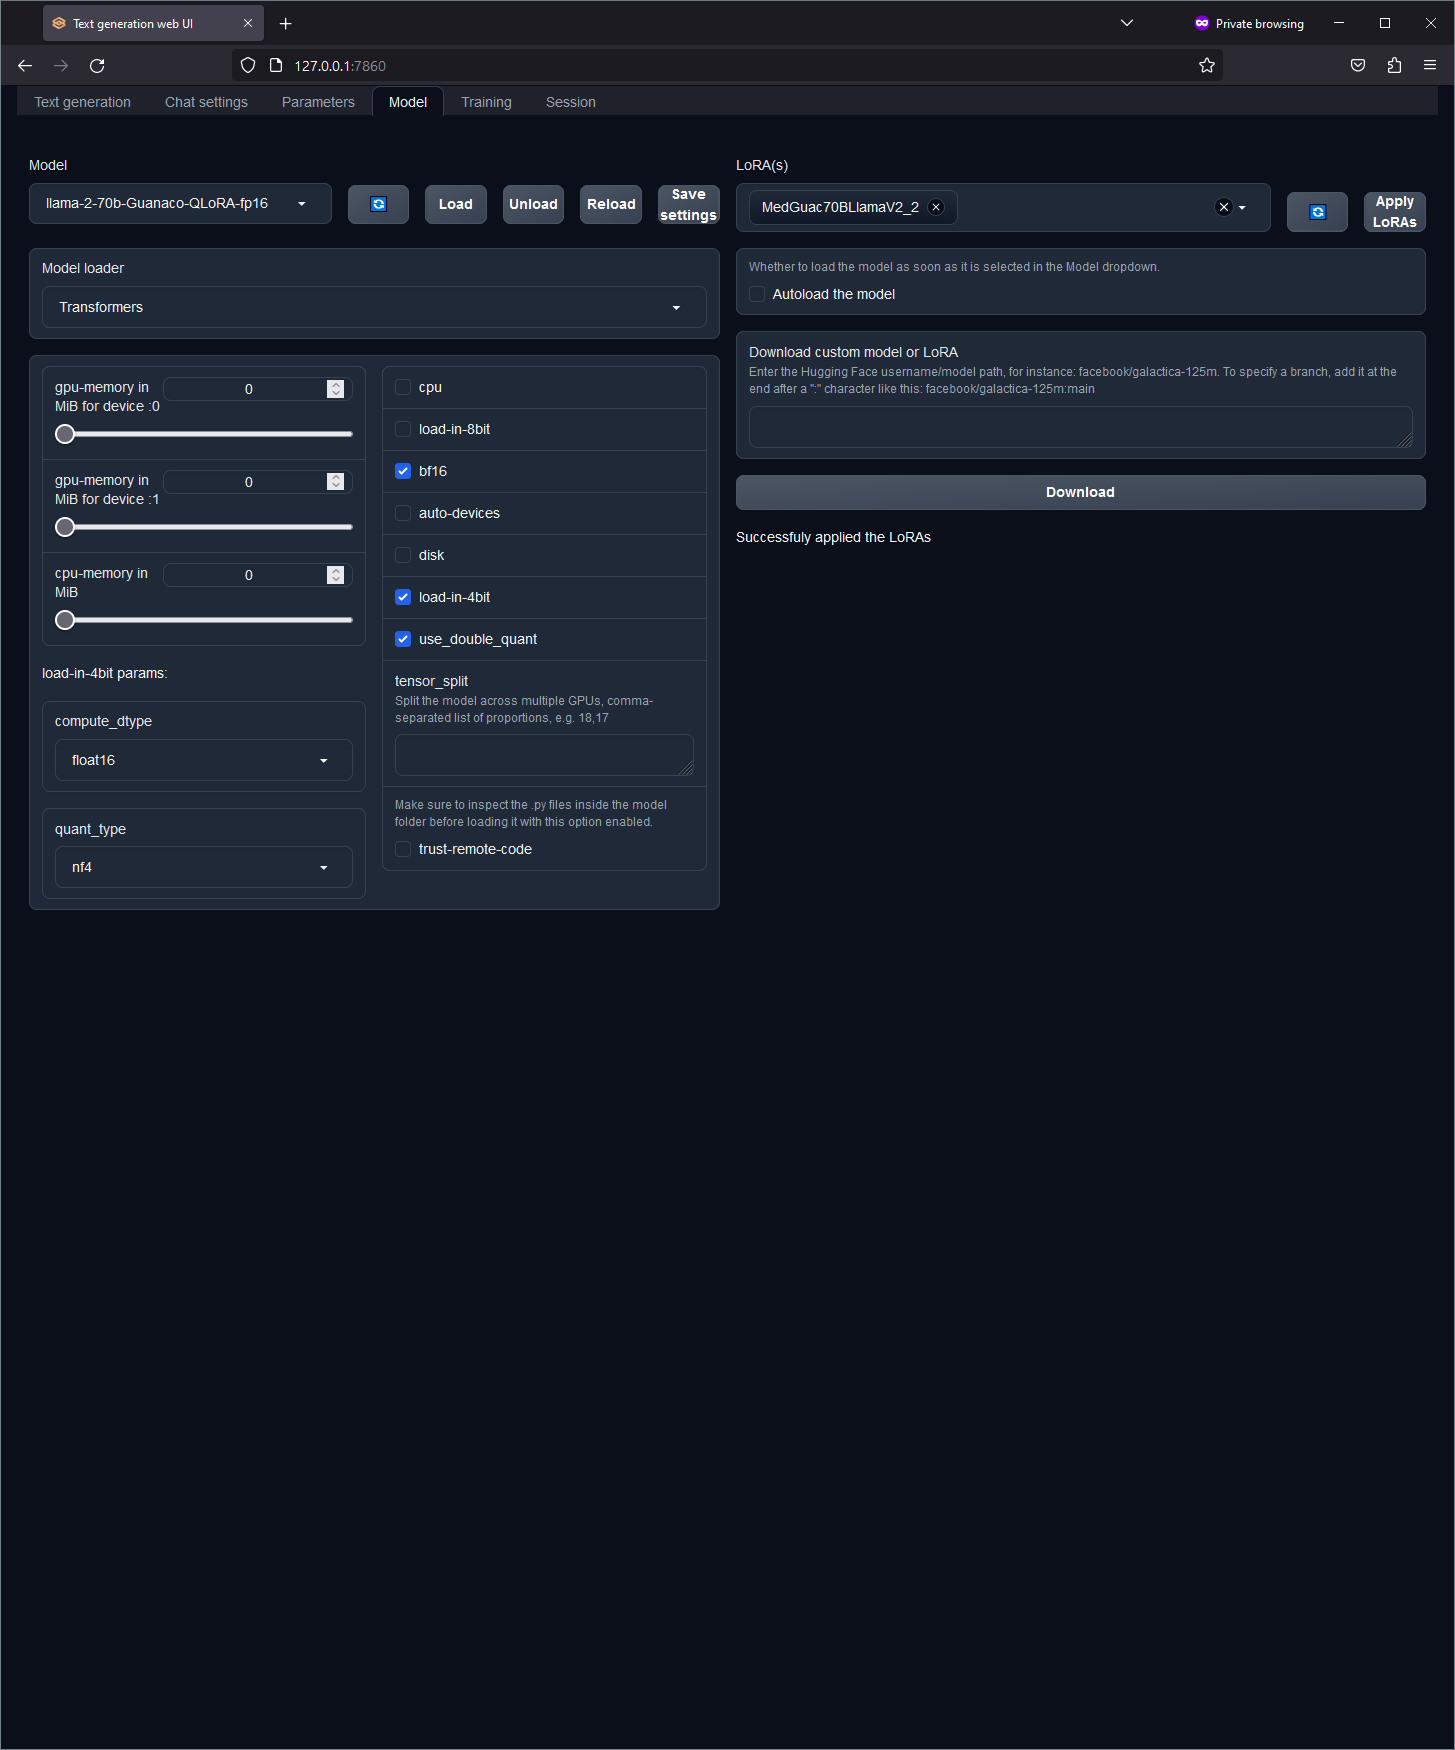
Task: Expand the LoRA(s) dropdown arrow
Action: pos(1242,208)
